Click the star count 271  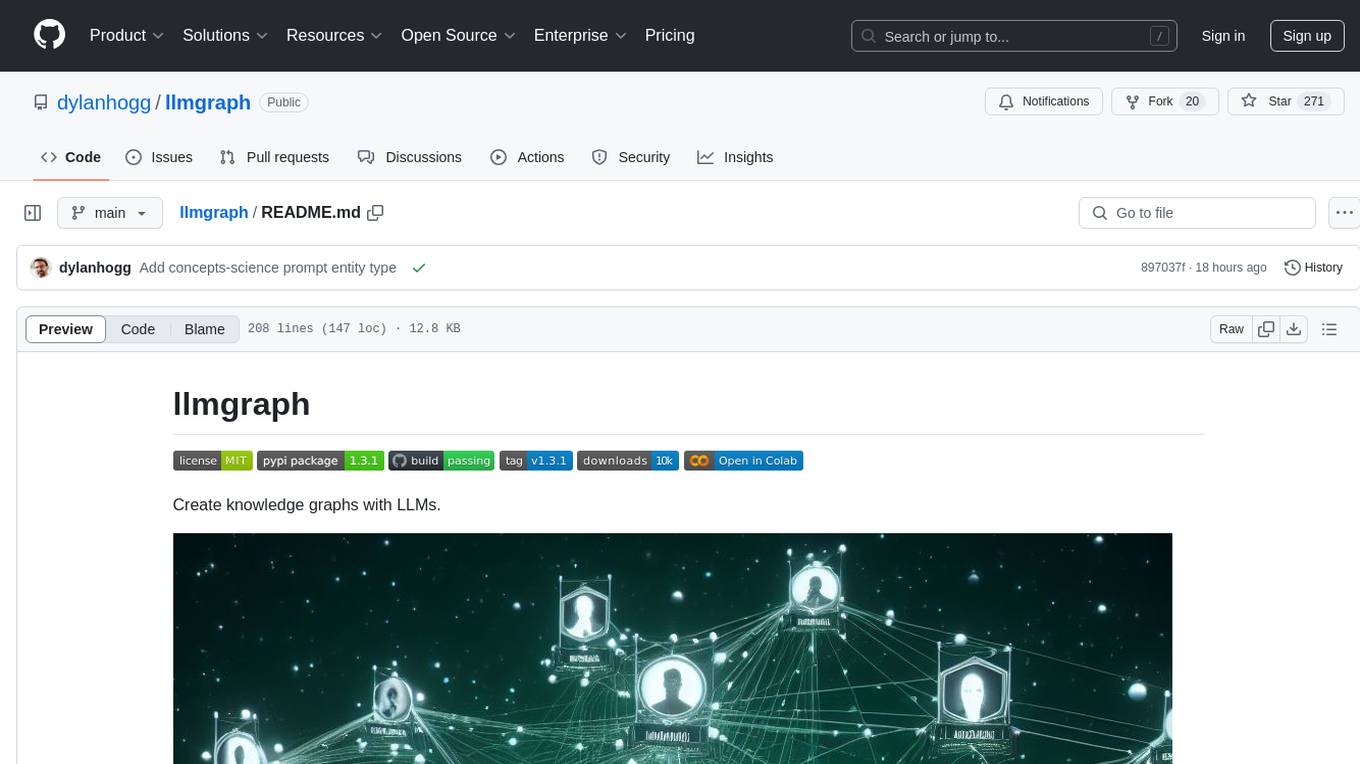coord(1314,102)
